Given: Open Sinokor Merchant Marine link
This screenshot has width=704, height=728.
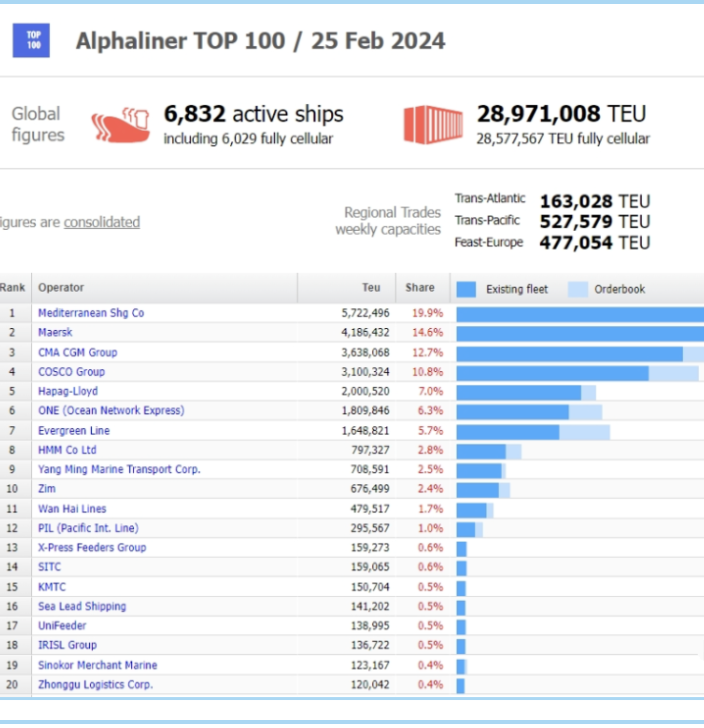Looking at the screenshot, I should (x=98, y=665).
